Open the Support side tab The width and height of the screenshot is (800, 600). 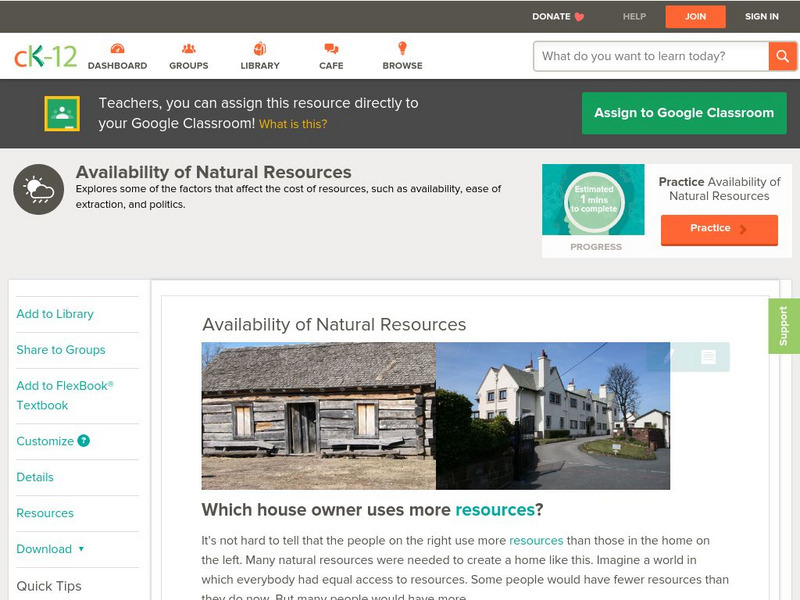[x=783, y=326]
